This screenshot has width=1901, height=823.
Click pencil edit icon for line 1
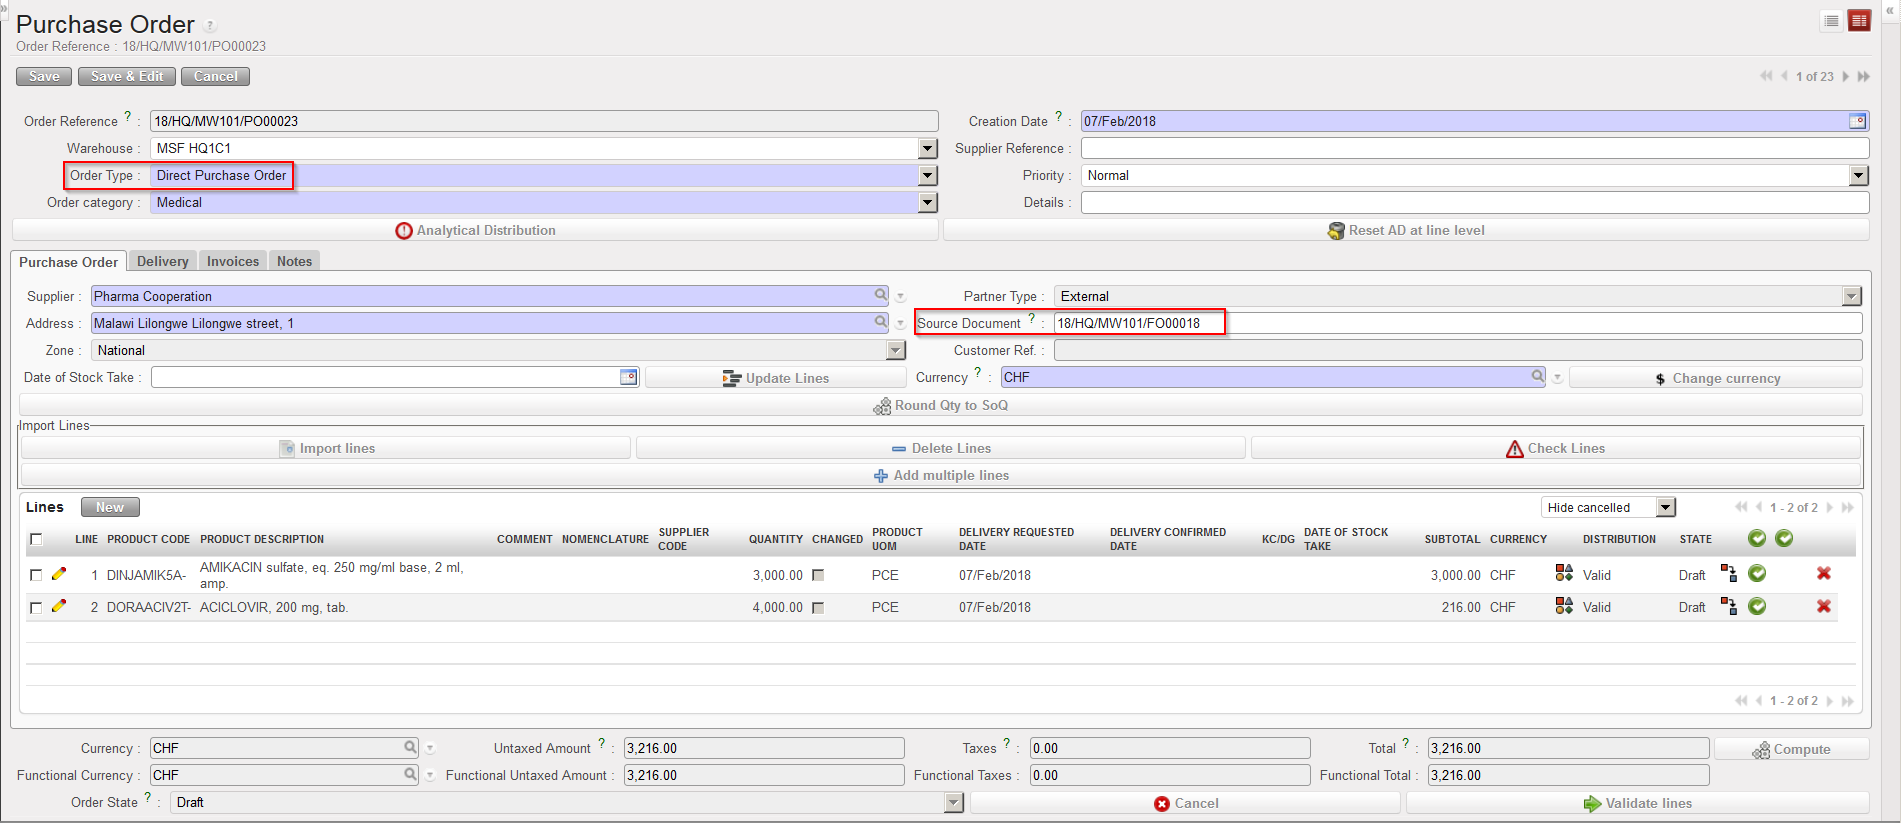point(59,574)
